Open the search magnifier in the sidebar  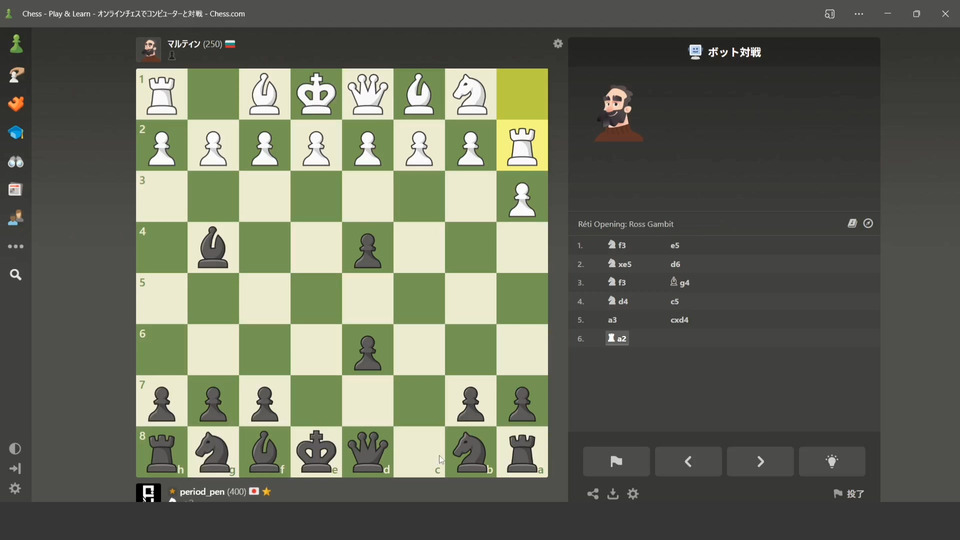[x=16, y=275]
